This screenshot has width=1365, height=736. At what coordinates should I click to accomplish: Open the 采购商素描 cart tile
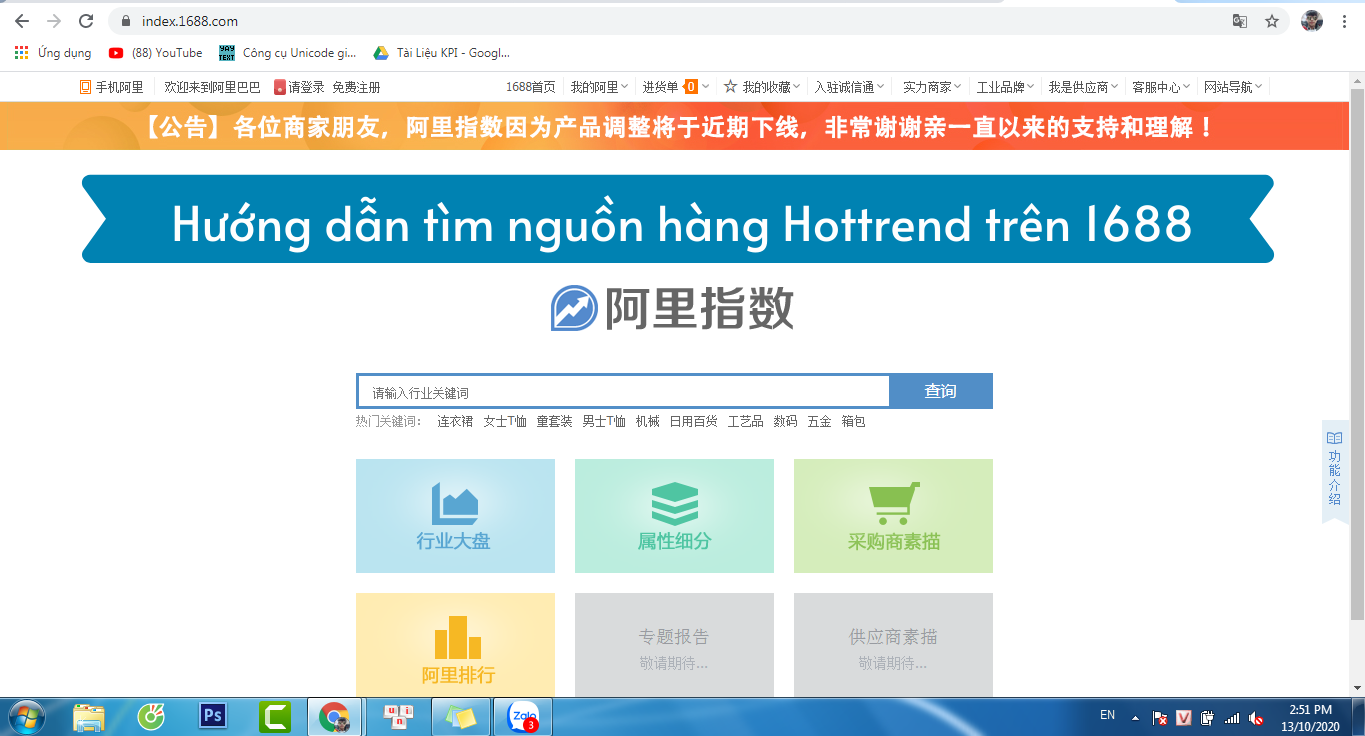[893, 516]
